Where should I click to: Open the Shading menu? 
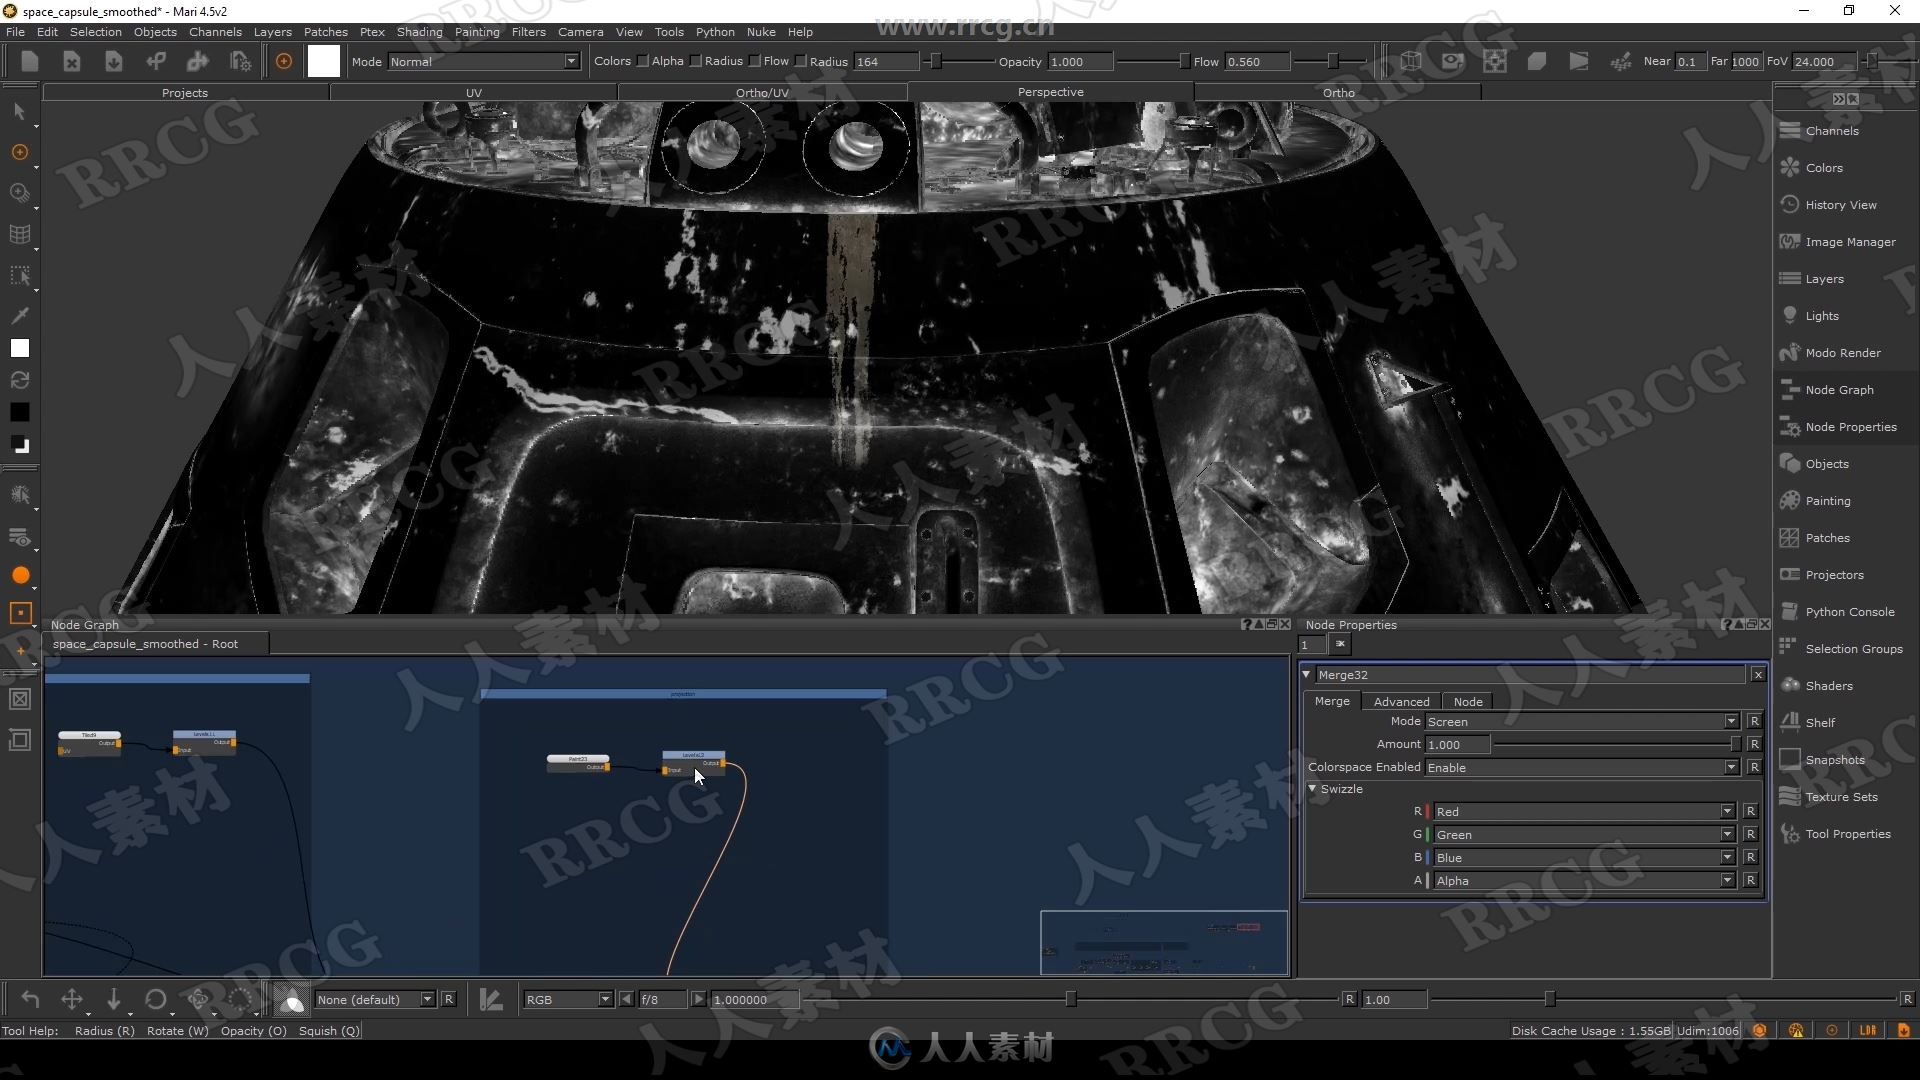pos(419,32)
